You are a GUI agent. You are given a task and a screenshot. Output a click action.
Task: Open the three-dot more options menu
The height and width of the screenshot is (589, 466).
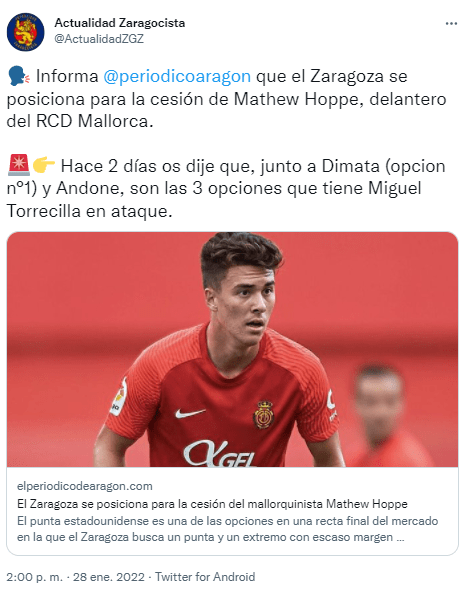click(451, 24)
